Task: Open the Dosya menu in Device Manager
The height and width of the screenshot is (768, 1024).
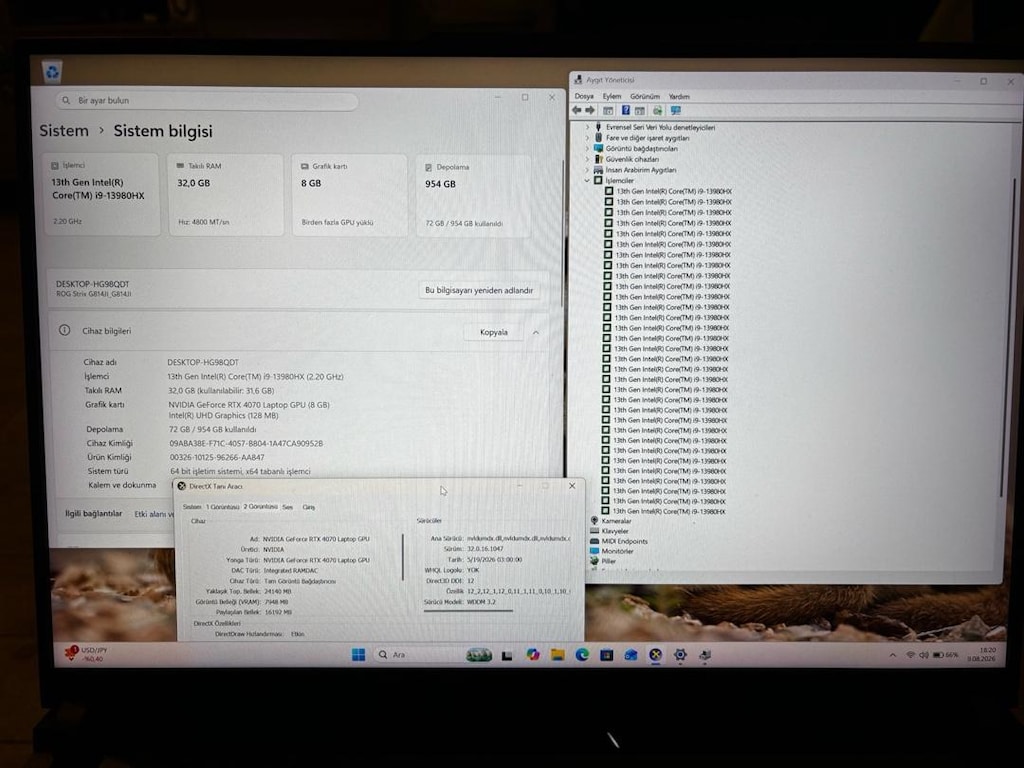Action: (584, 96)
